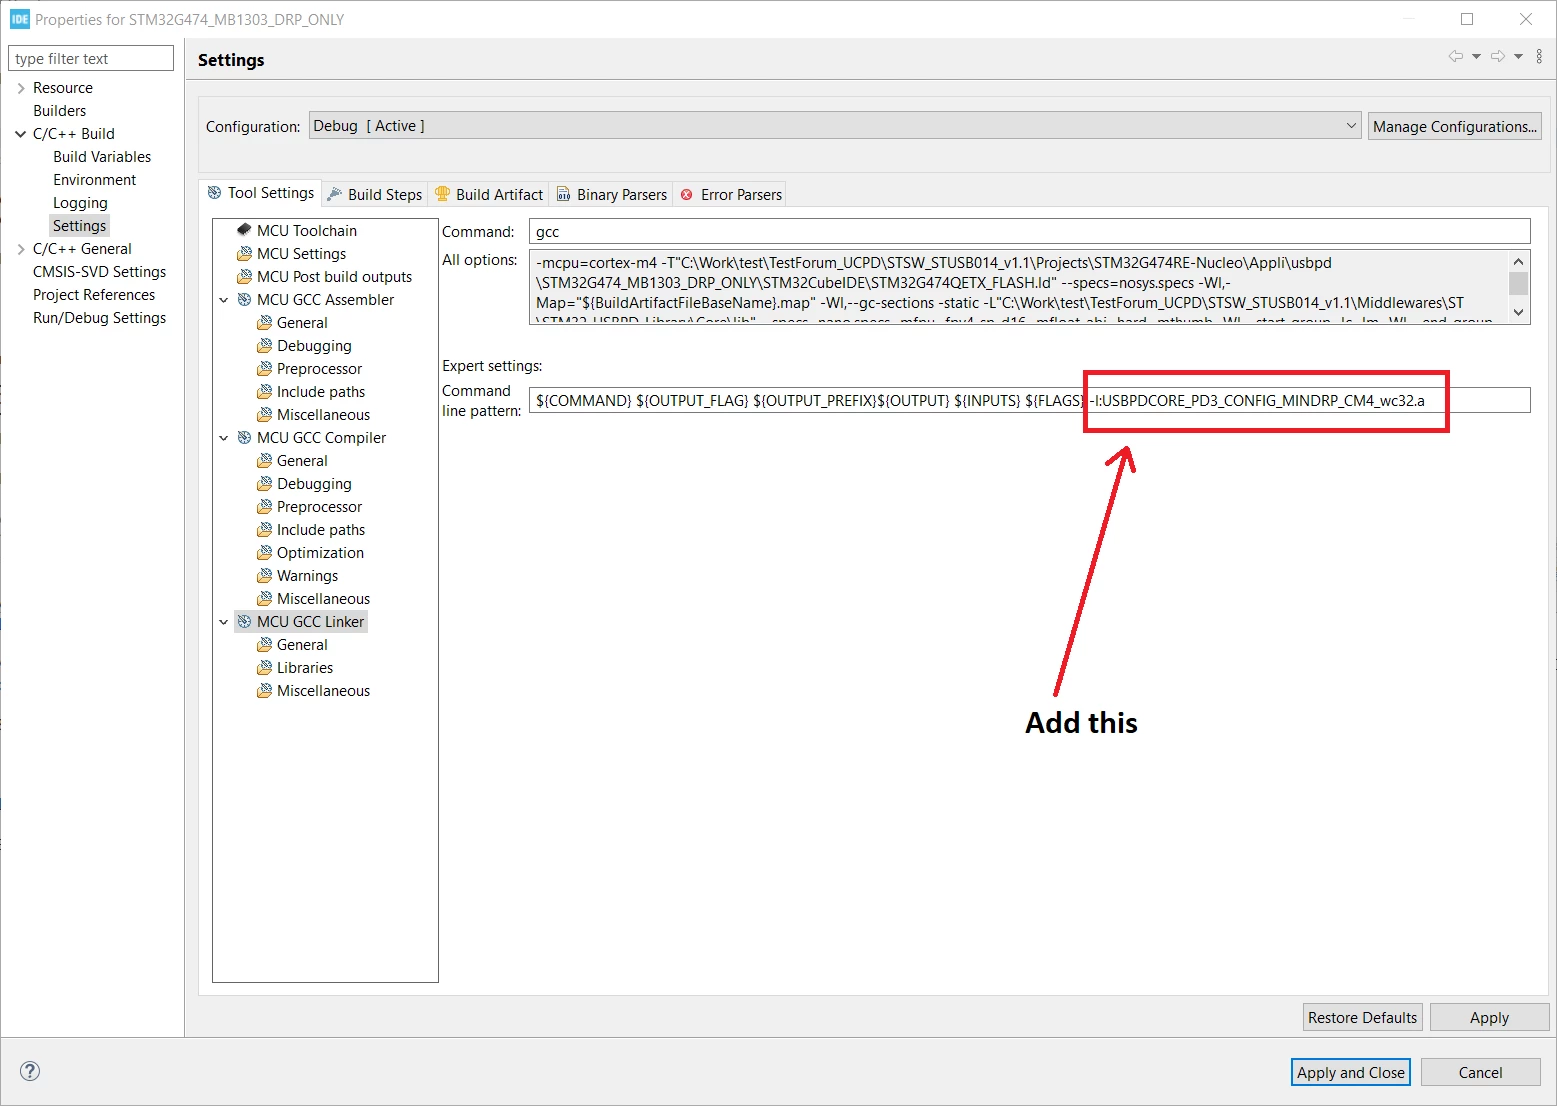Open the view menu kebab icon

(x=1539, y=56)
